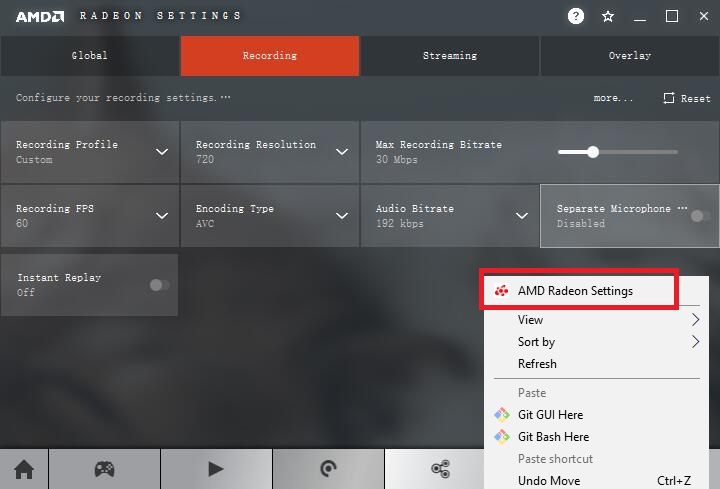Click the '60' Recording FPS value
720x489 pixels.
pos(22,223)
